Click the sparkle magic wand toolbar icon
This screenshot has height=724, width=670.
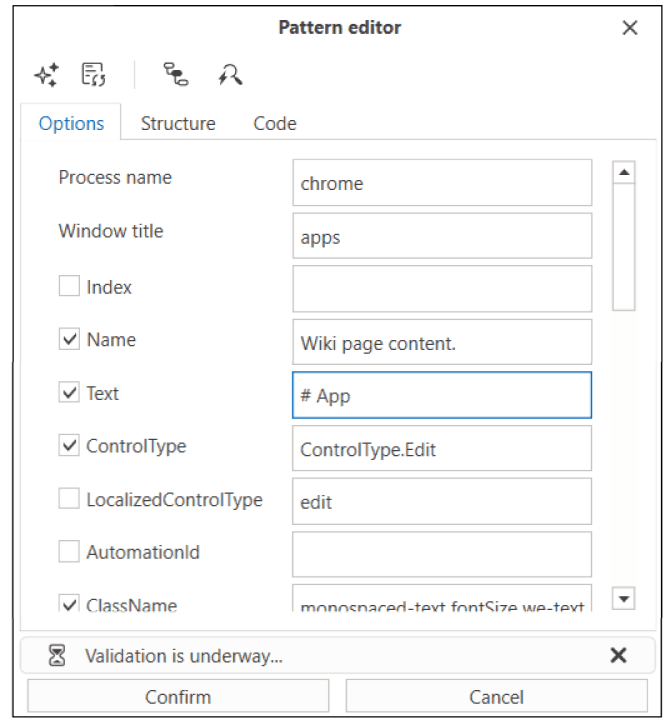[46, 75]
